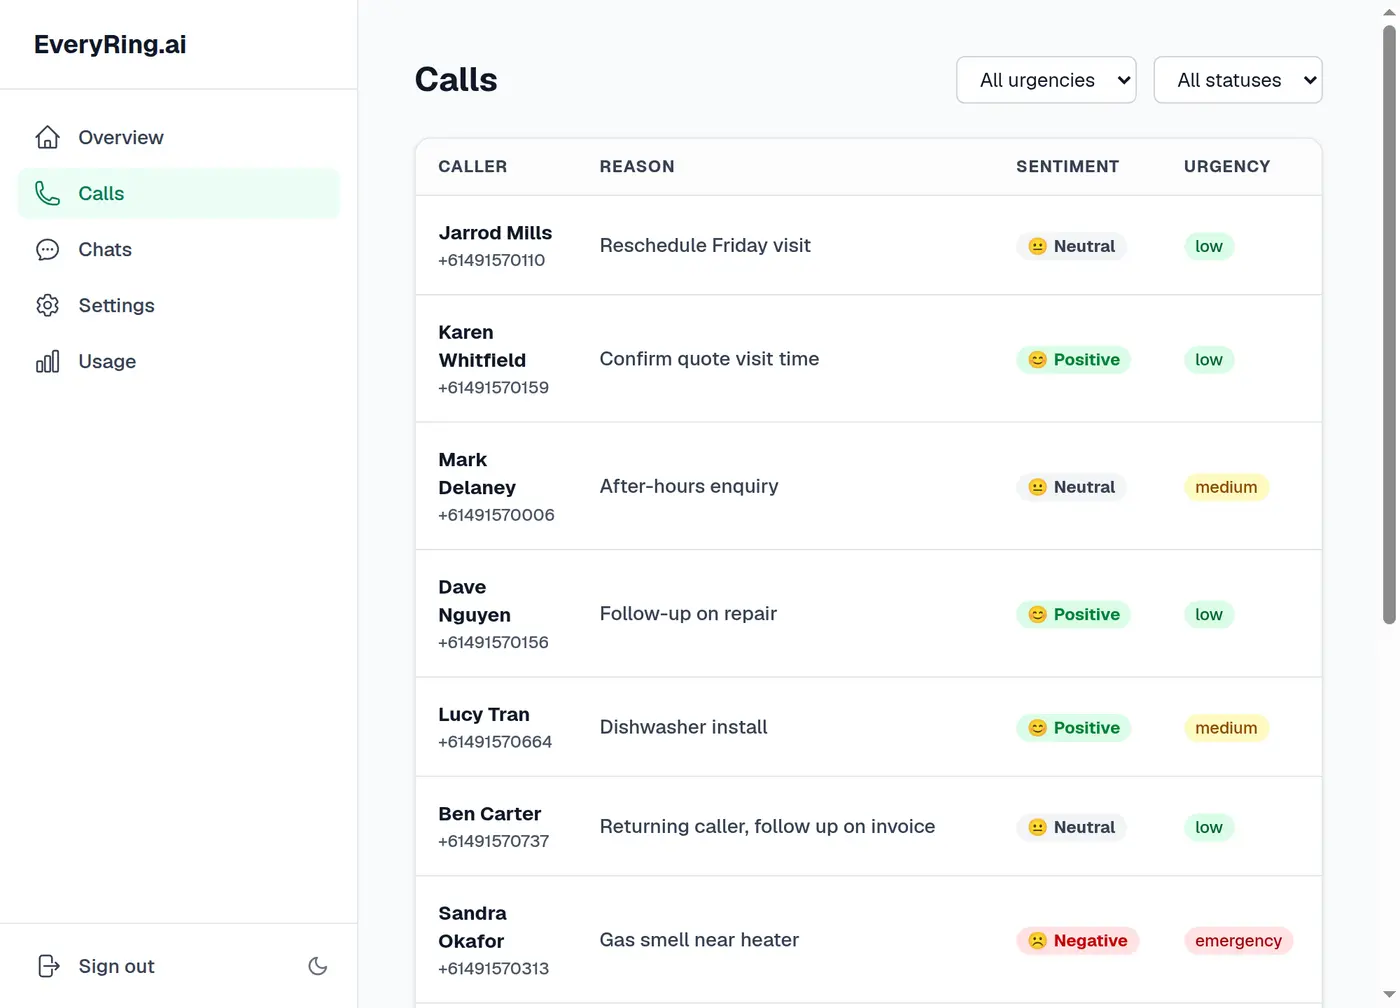Click low urgency badge for Karen Whitfield
Image resolution: width=1400 pixels, height=1008 pixels.
(x=1209, y=360)
